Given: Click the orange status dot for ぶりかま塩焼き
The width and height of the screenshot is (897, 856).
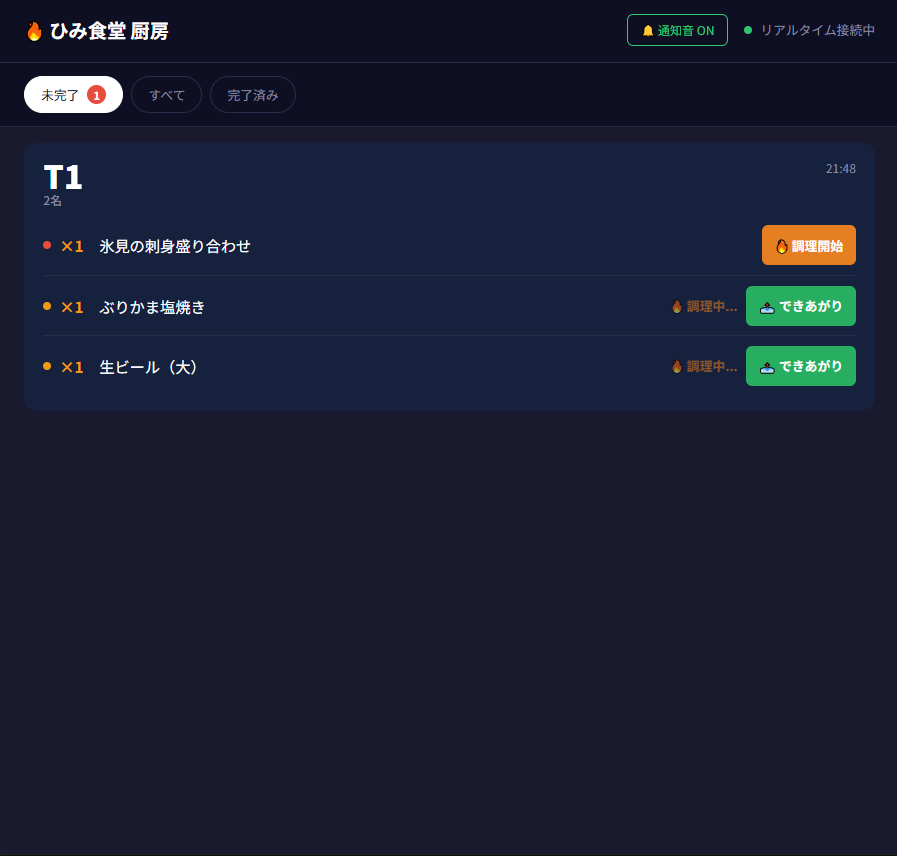Looking at the screenshot, I should coord(47,306).
